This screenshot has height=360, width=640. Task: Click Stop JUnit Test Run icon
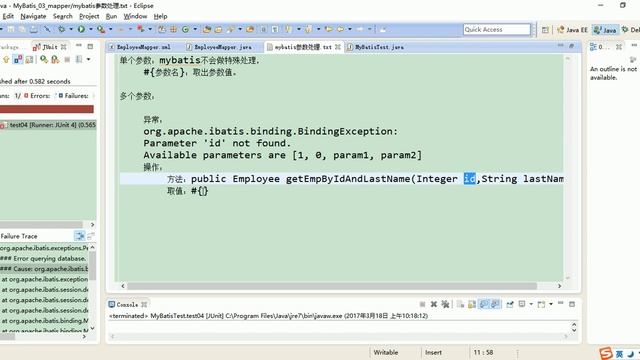tap(67, 60)
